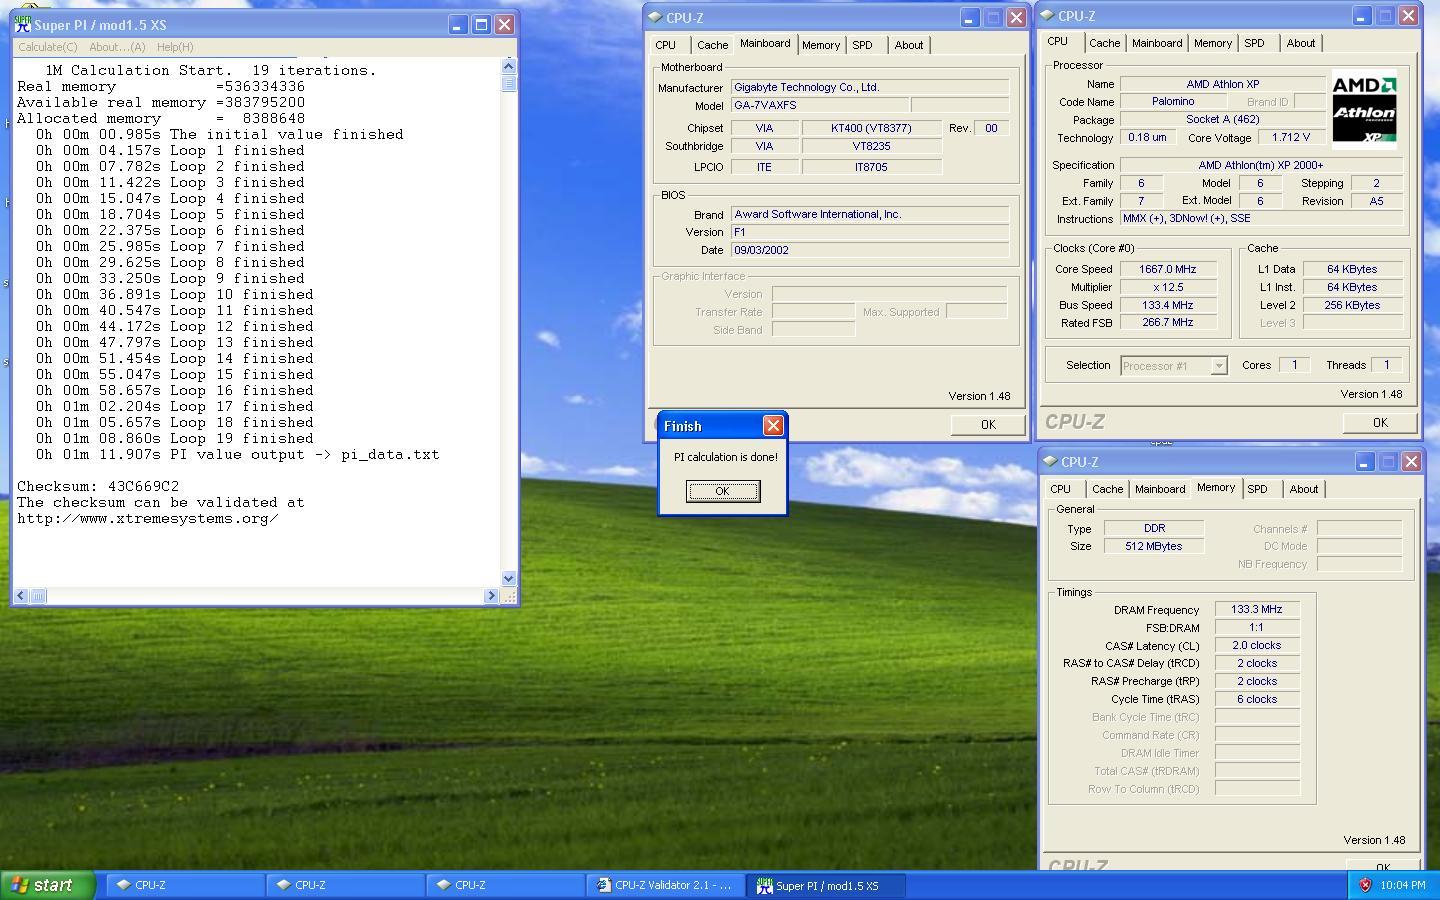Open the Windows start button
This screenshot has width=1440, height=900.
pyautogui.click(x=47, y=885)
